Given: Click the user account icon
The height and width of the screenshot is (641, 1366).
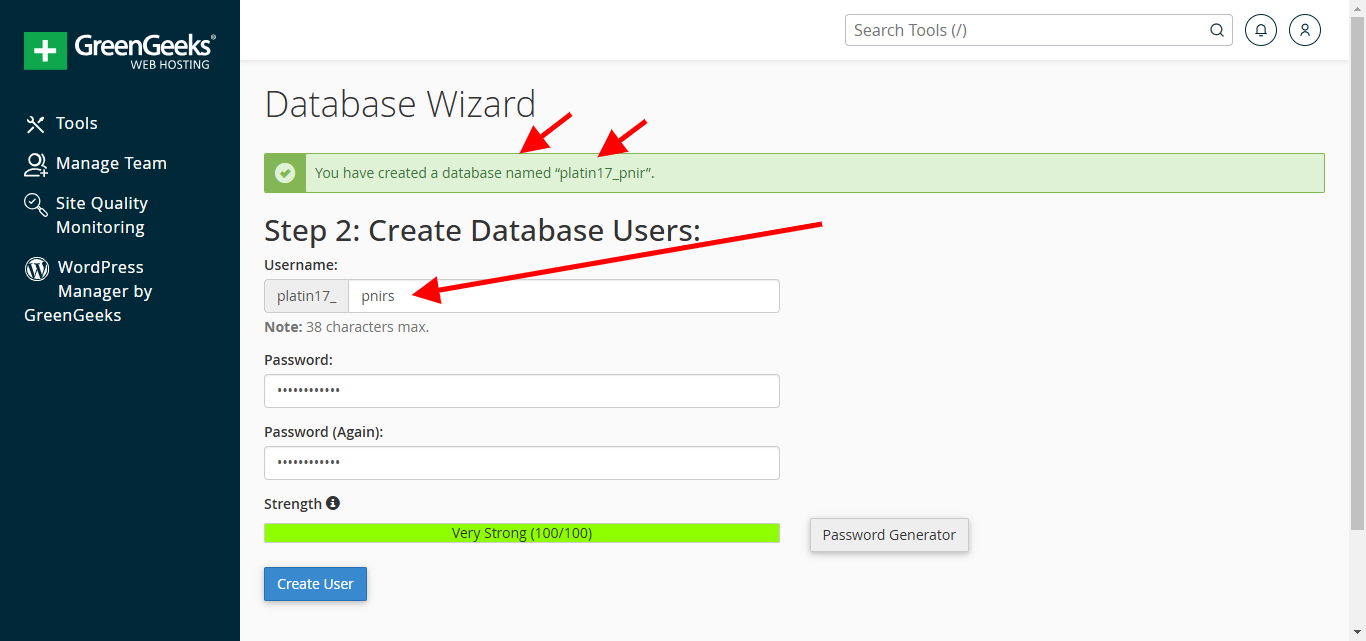Looking at the screenshot, I should point(1304,30).
